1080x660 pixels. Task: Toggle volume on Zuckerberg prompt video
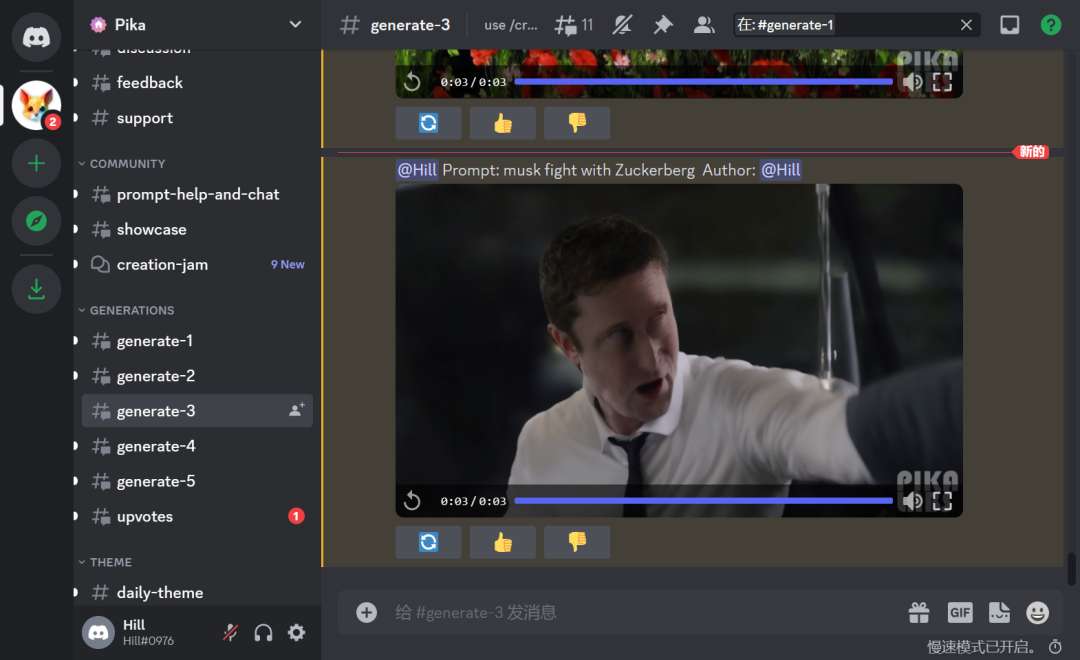pyautogui.click(x=913, y=501)
